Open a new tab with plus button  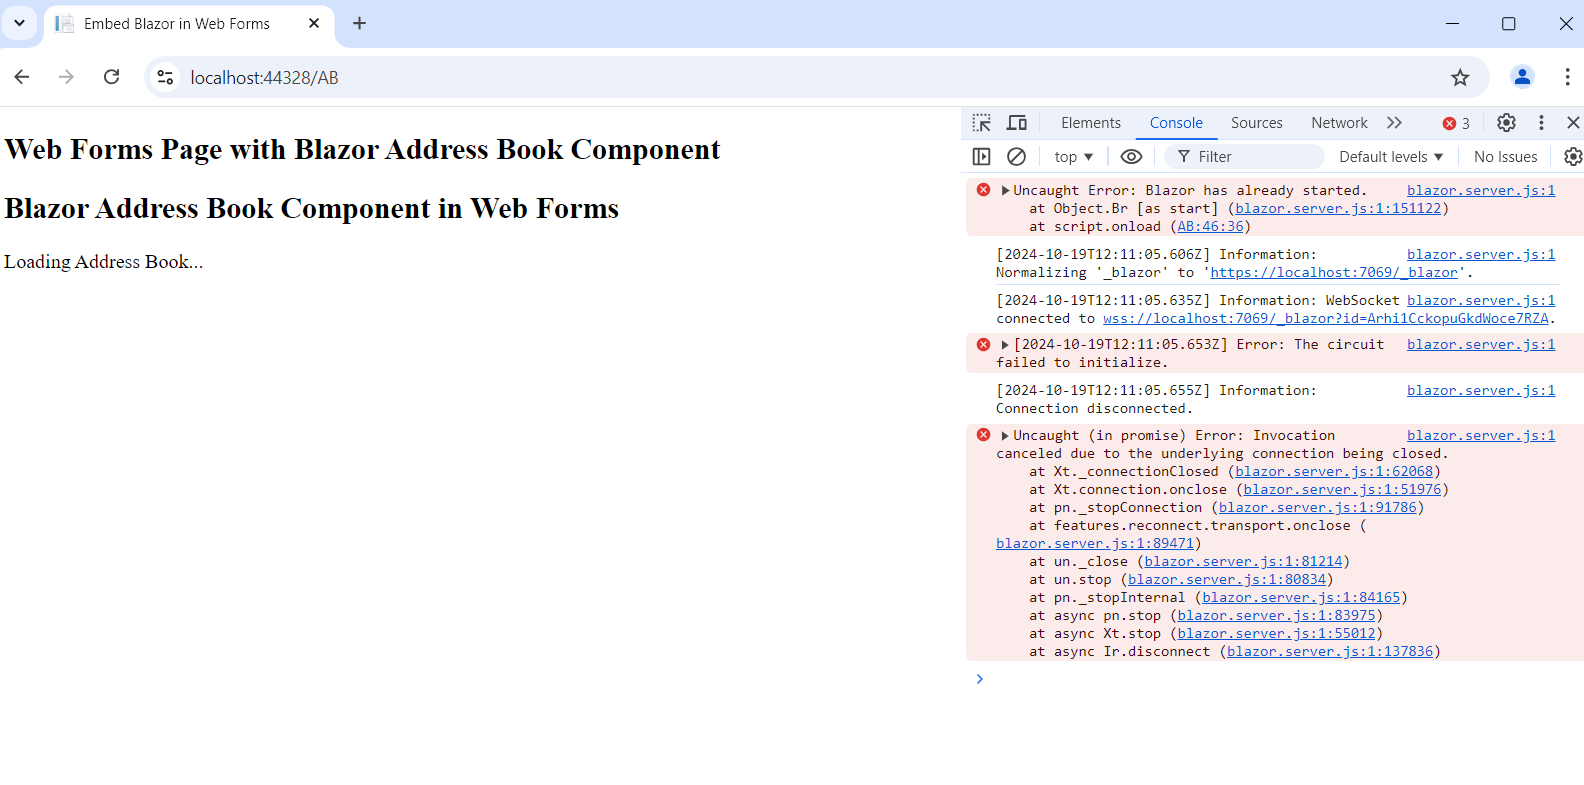point(360,23)
